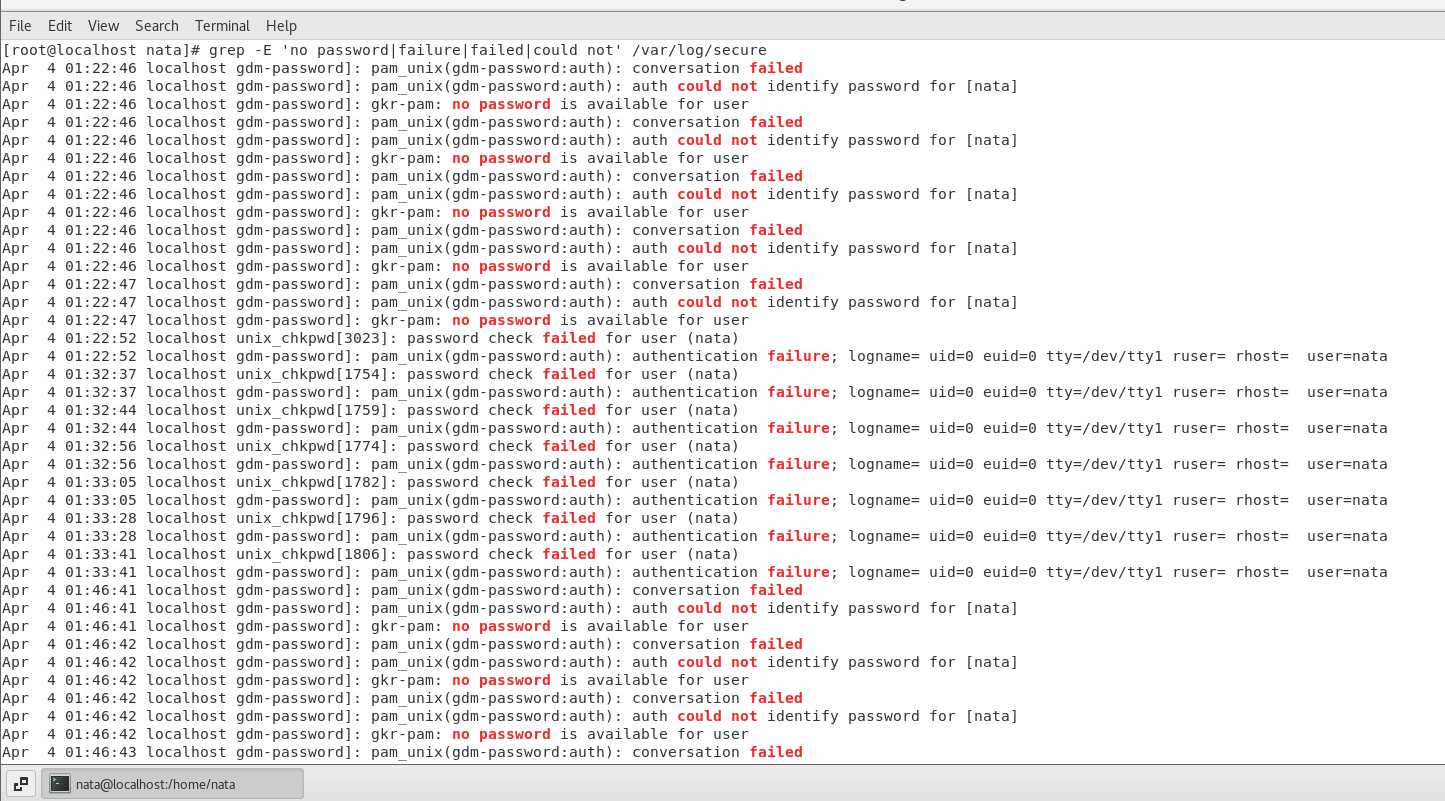Click the 01:46:41 'conversation failed' log line
This screenshot has width=1445, height=801.
pyautogui.click(x=402, y=590)
